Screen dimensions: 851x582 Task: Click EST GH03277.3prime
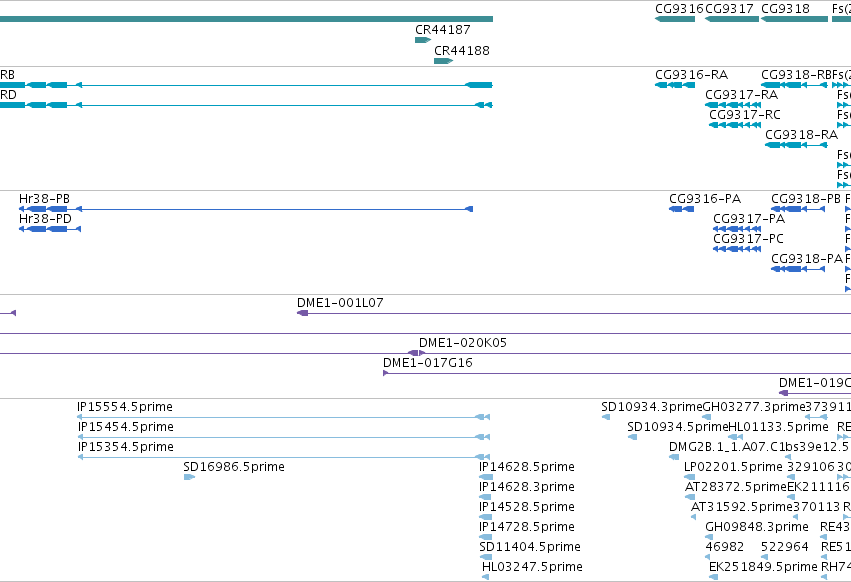pyautogui.click(x=754, y=407)
